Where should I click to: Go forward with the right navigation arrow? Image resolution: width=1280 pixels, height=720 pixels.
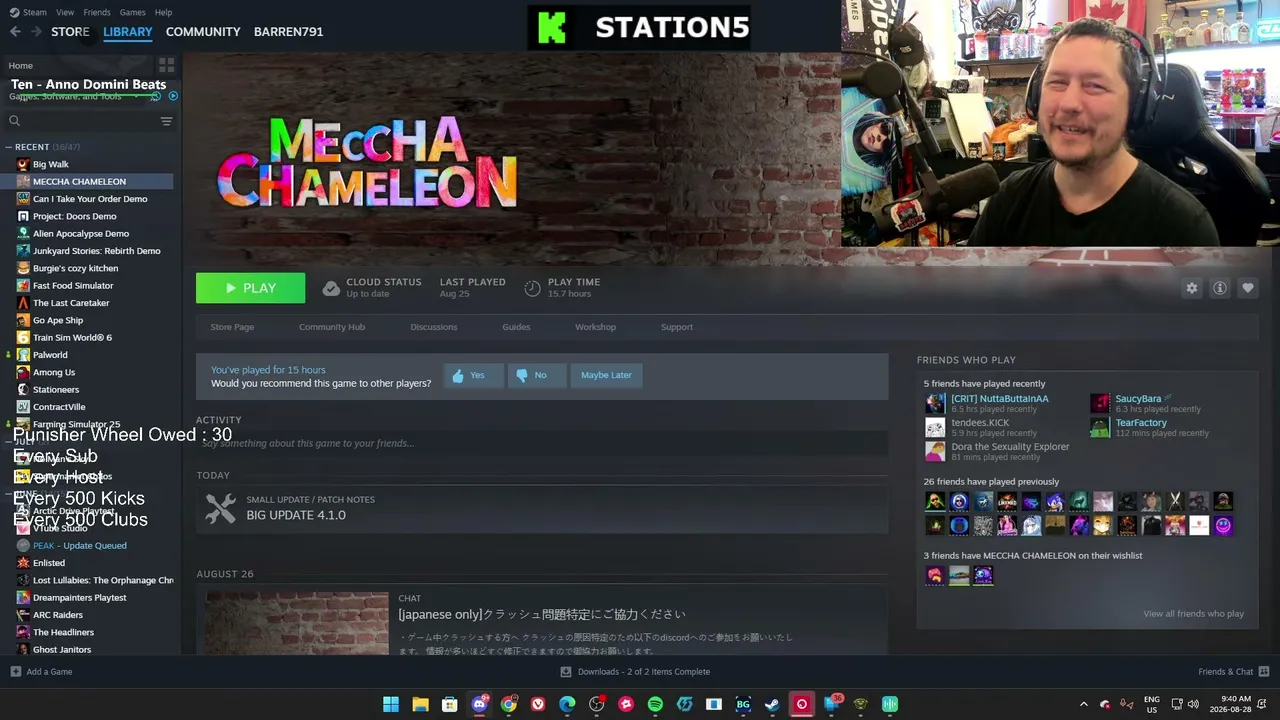pos(36,32)
